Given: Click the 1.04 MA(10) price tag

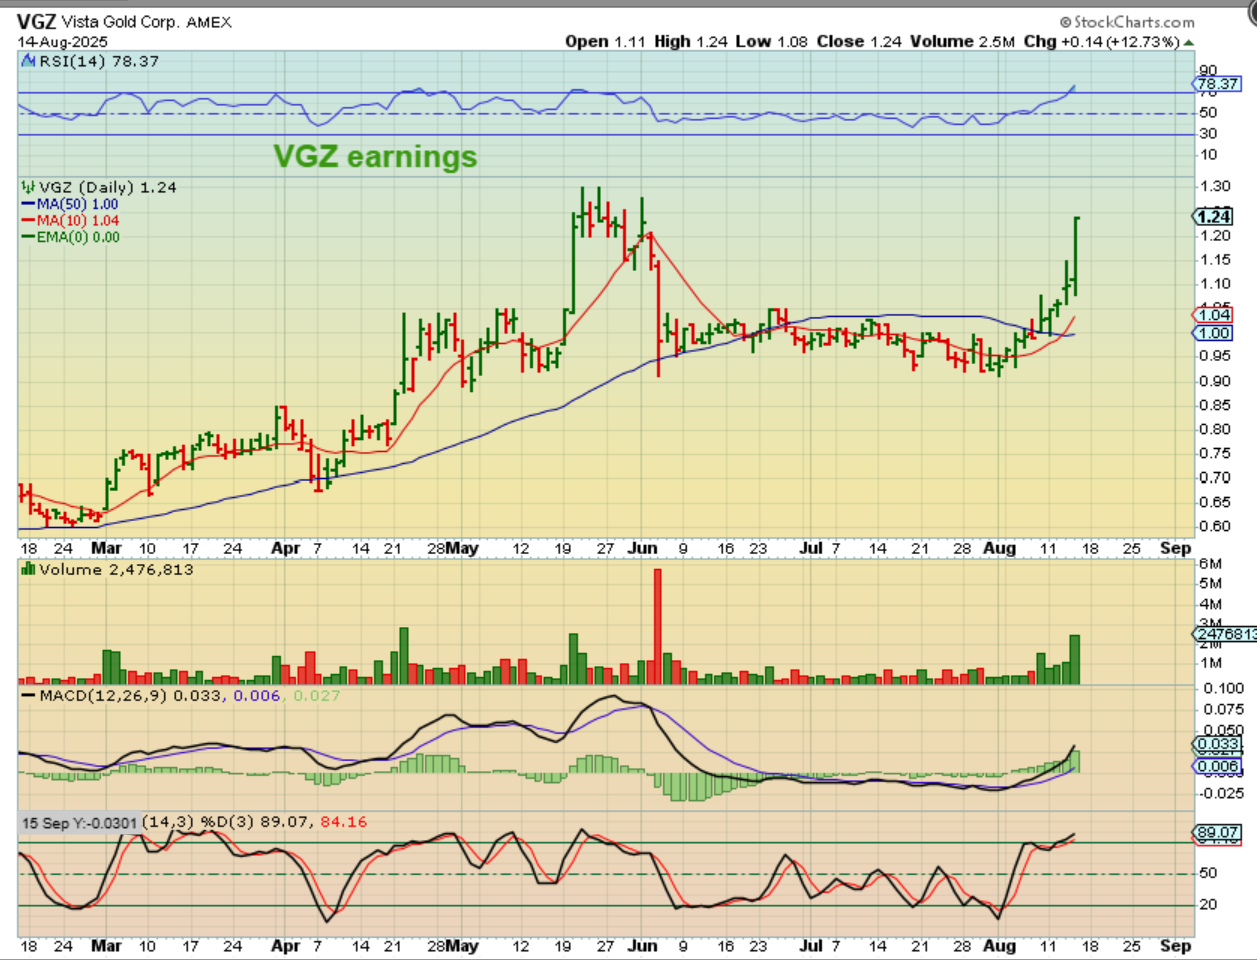Looking at the screenshot, I should 1214,315.
